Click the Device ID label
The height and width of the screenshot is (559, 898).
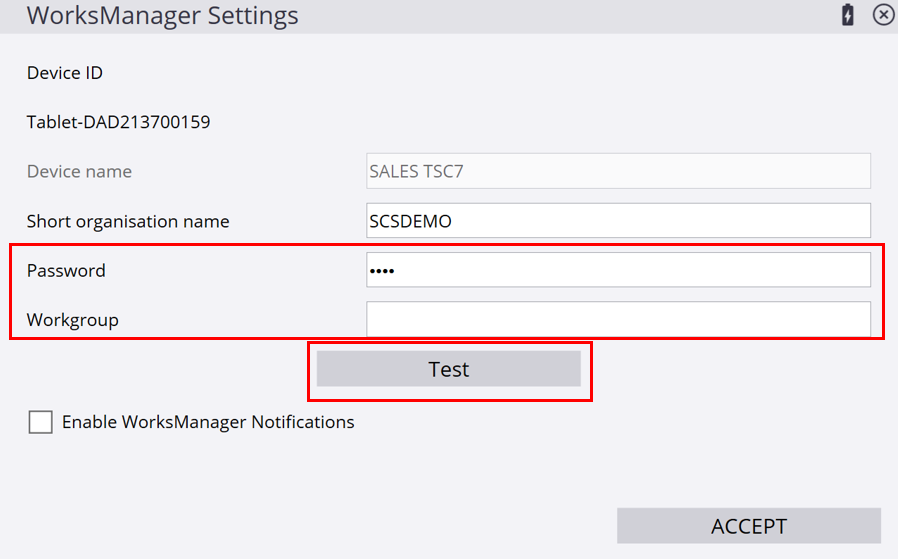coord(65,73)
